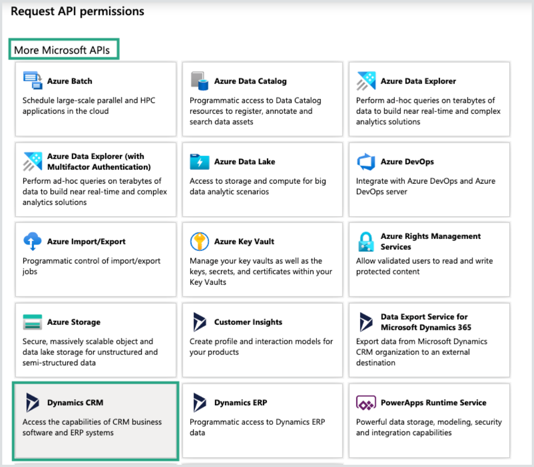This screenshot has width=534, height=467.
Task: Click the Azure Data Explorer icon
Action: pyautogui.click(x=366, y=81)
